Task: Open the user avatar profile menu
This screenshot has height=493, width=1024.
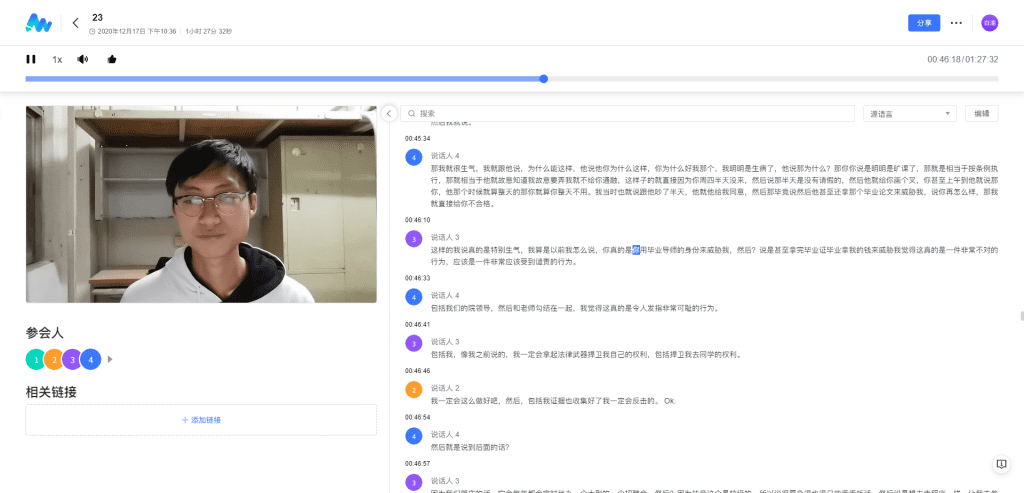Action: pyautogui.click(x=989, y=22)
